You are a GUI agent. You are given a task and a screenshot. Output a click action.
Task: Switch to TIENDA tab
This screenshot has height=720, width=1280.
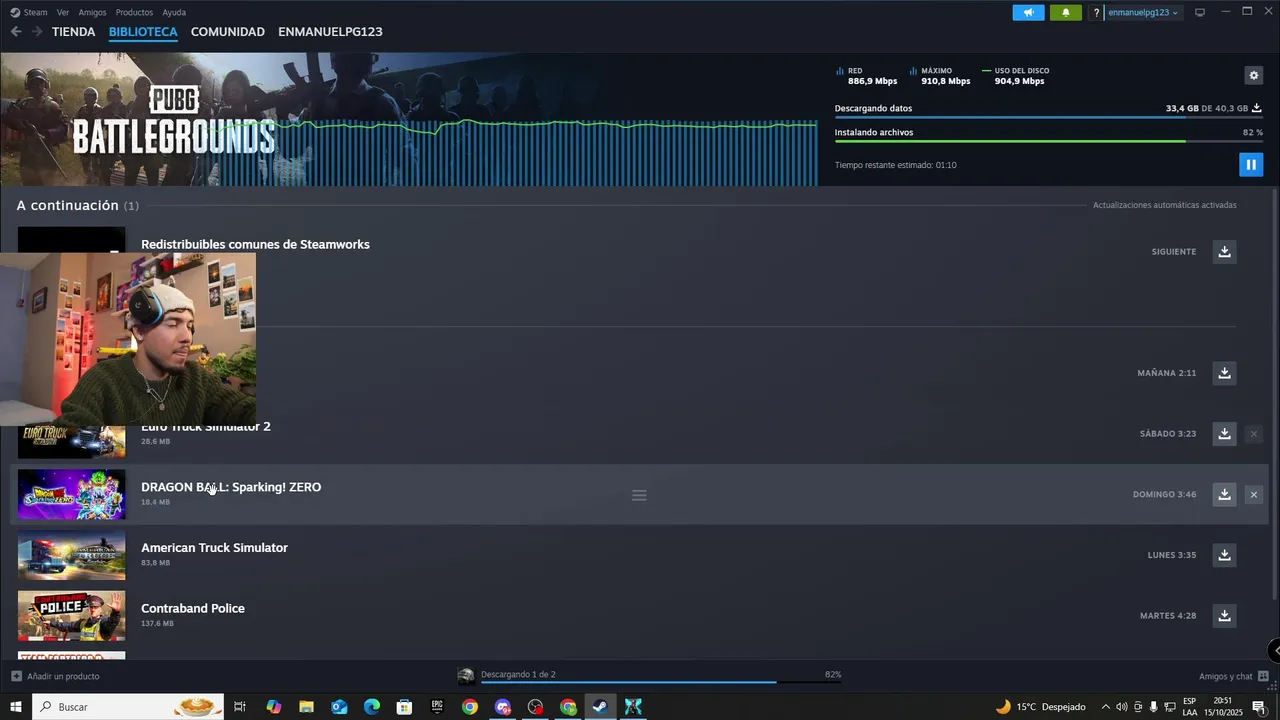tap(74, 32)
